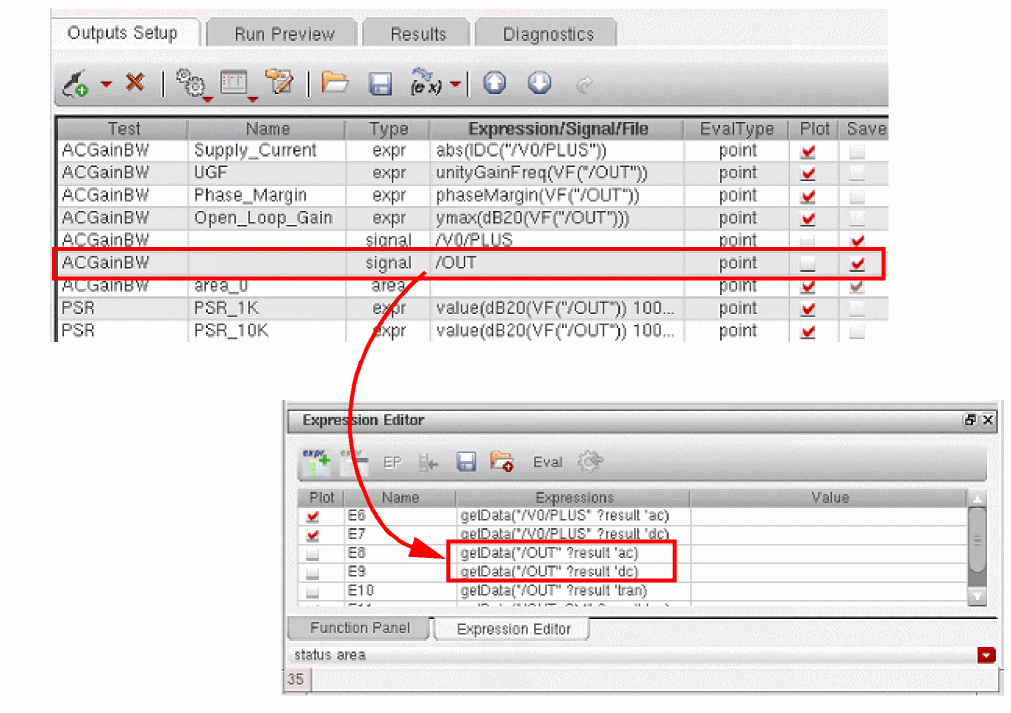Viewport: 1011px width, 713px height.
Task: Close the Expression Editor panel
Action: coord(988,420)
